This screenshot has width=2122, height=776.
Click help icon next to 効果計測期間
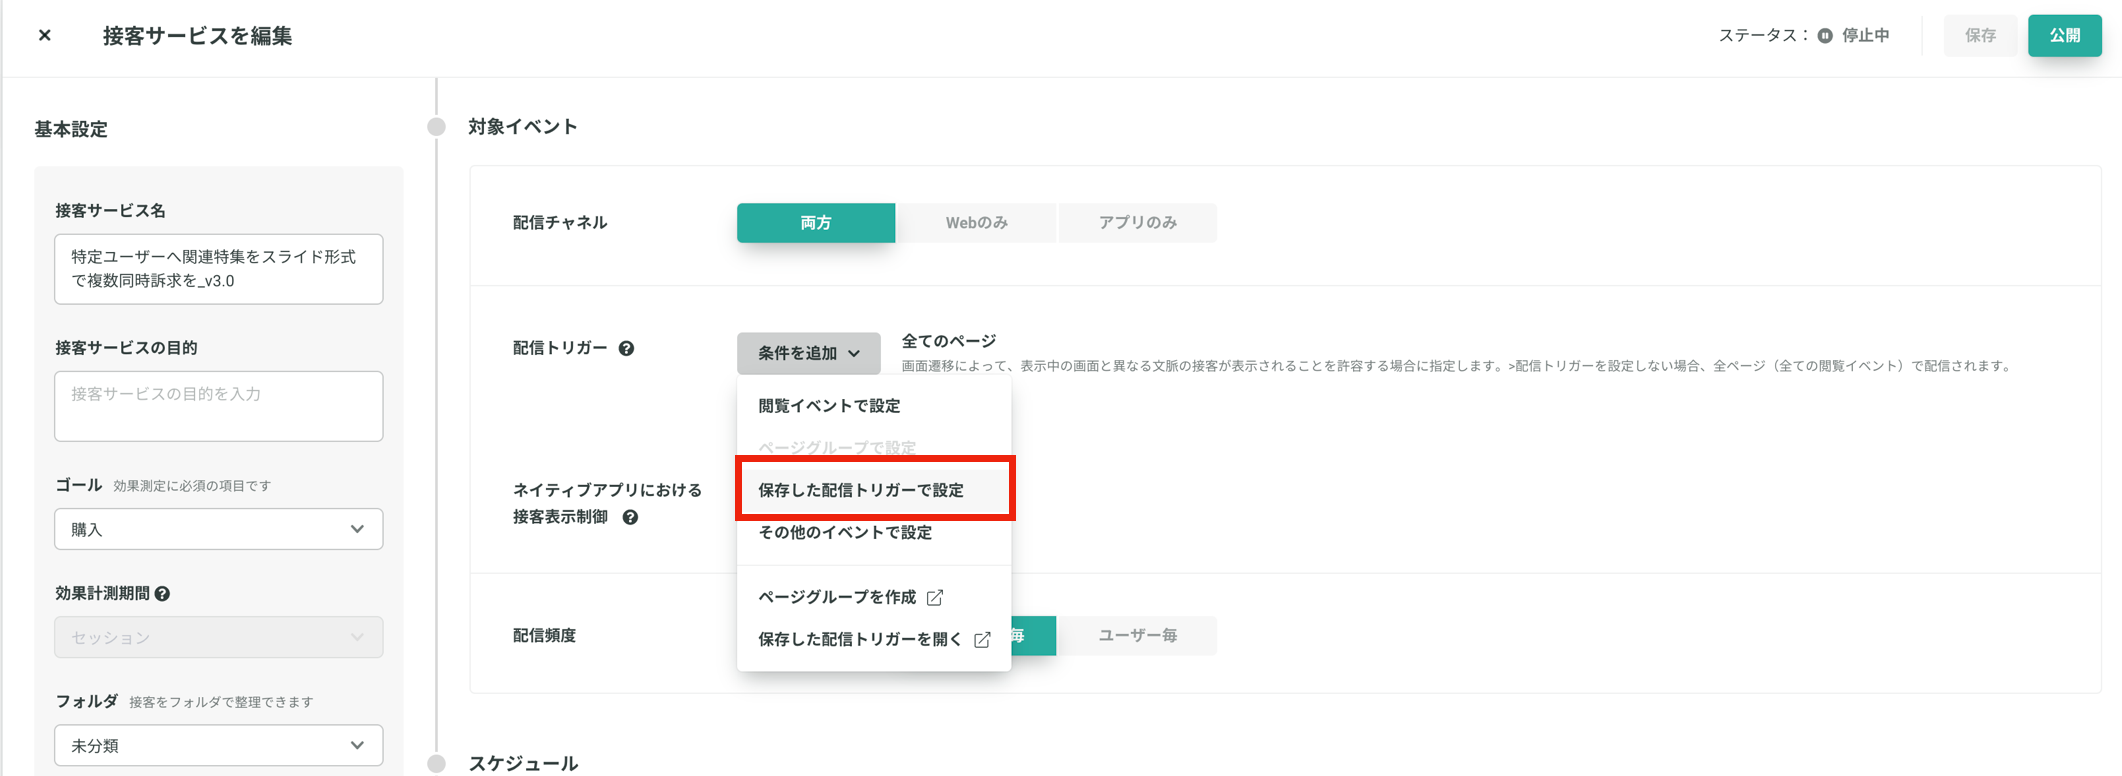(163, 594)
